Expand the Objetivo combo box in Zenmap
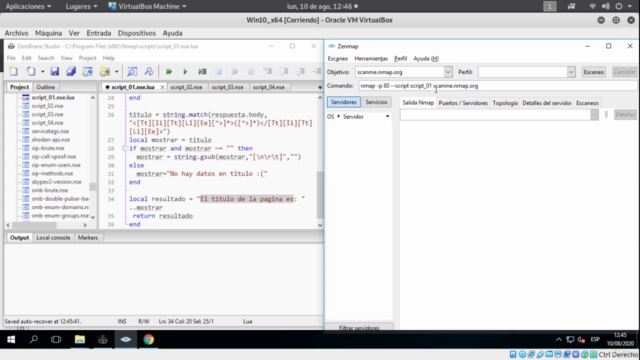This screenshot has height=360, width=640. click(448, 72)
